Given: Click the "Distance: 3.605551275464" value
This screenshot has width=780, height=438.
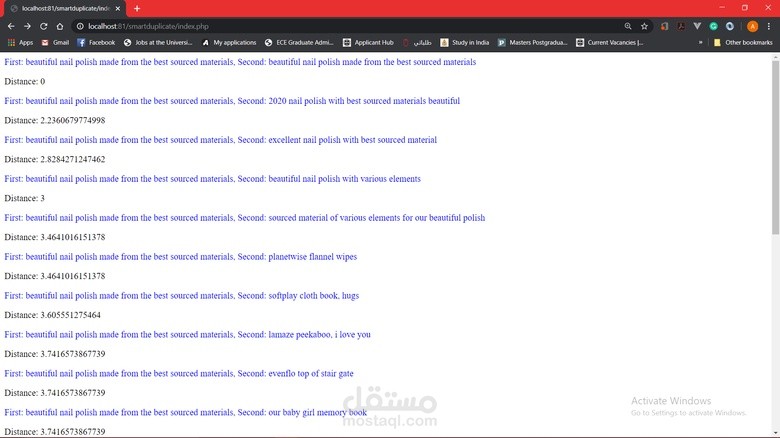Looking at the screenshot, I should coord(53,315).
